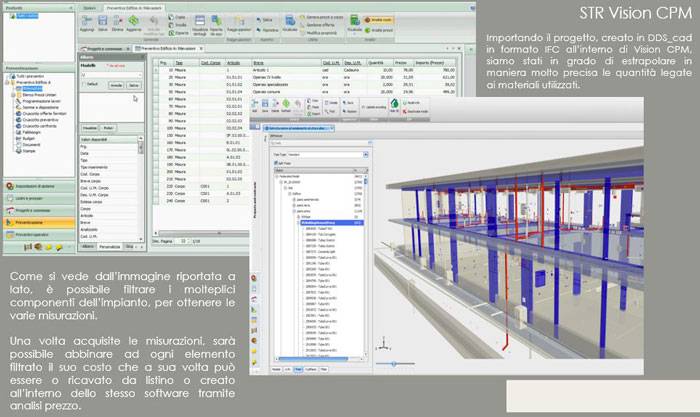Click the Visualizza button in the Albero panel

(90, 128)
